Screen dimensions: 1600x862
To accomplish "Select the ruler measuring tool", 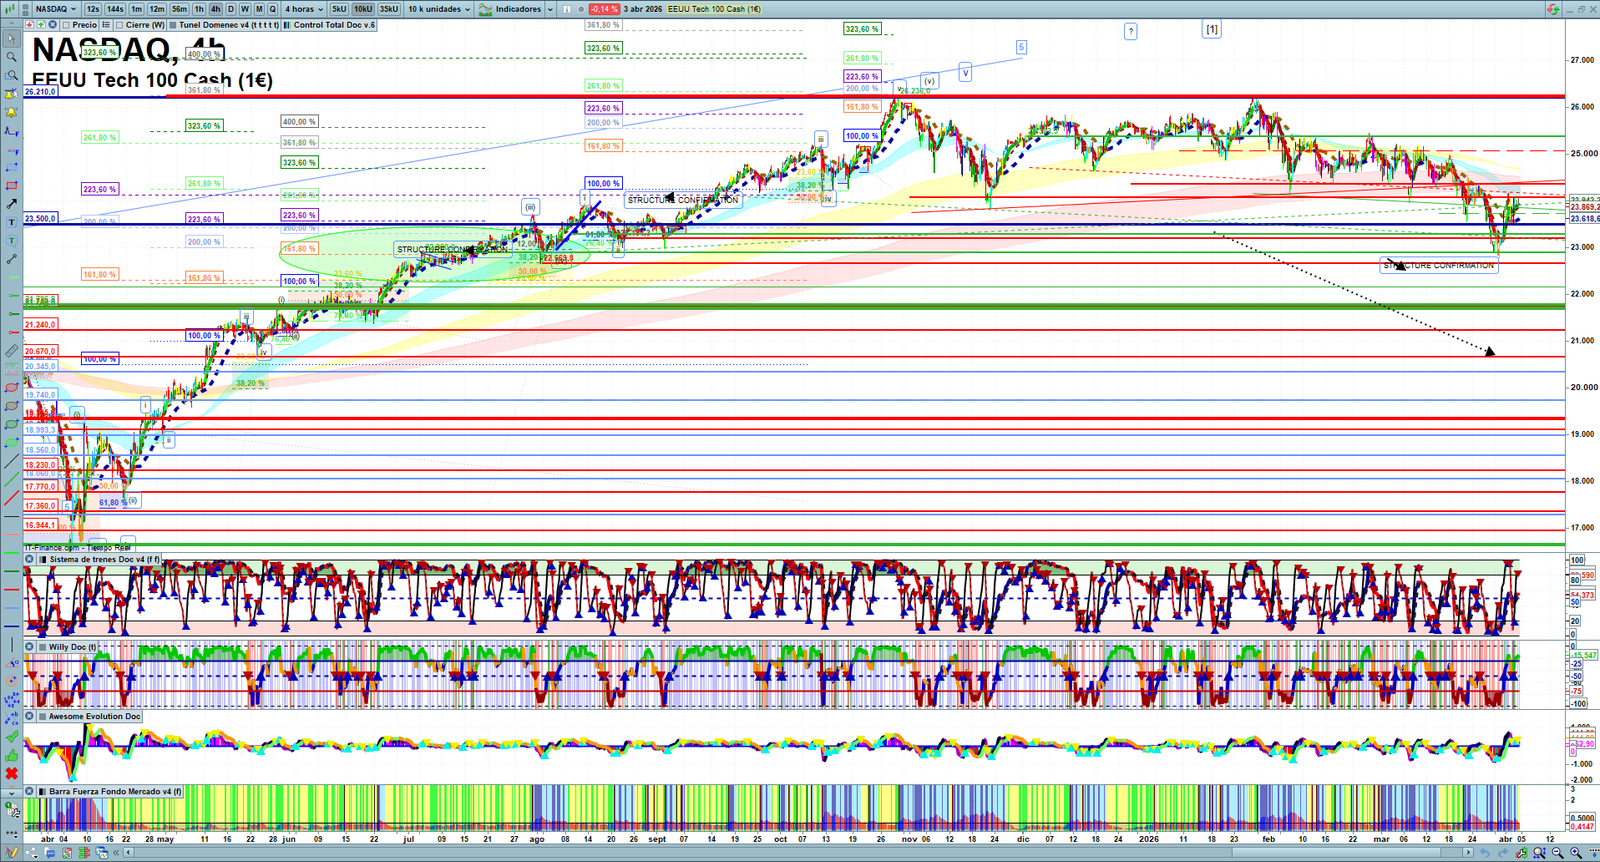I will point(11,351).
